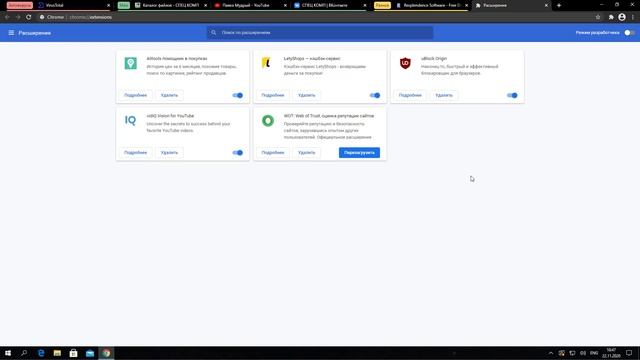This screenshot has height=360, width=640.
Task: Click the taskbar clock and date
Action: click(611, 353)
